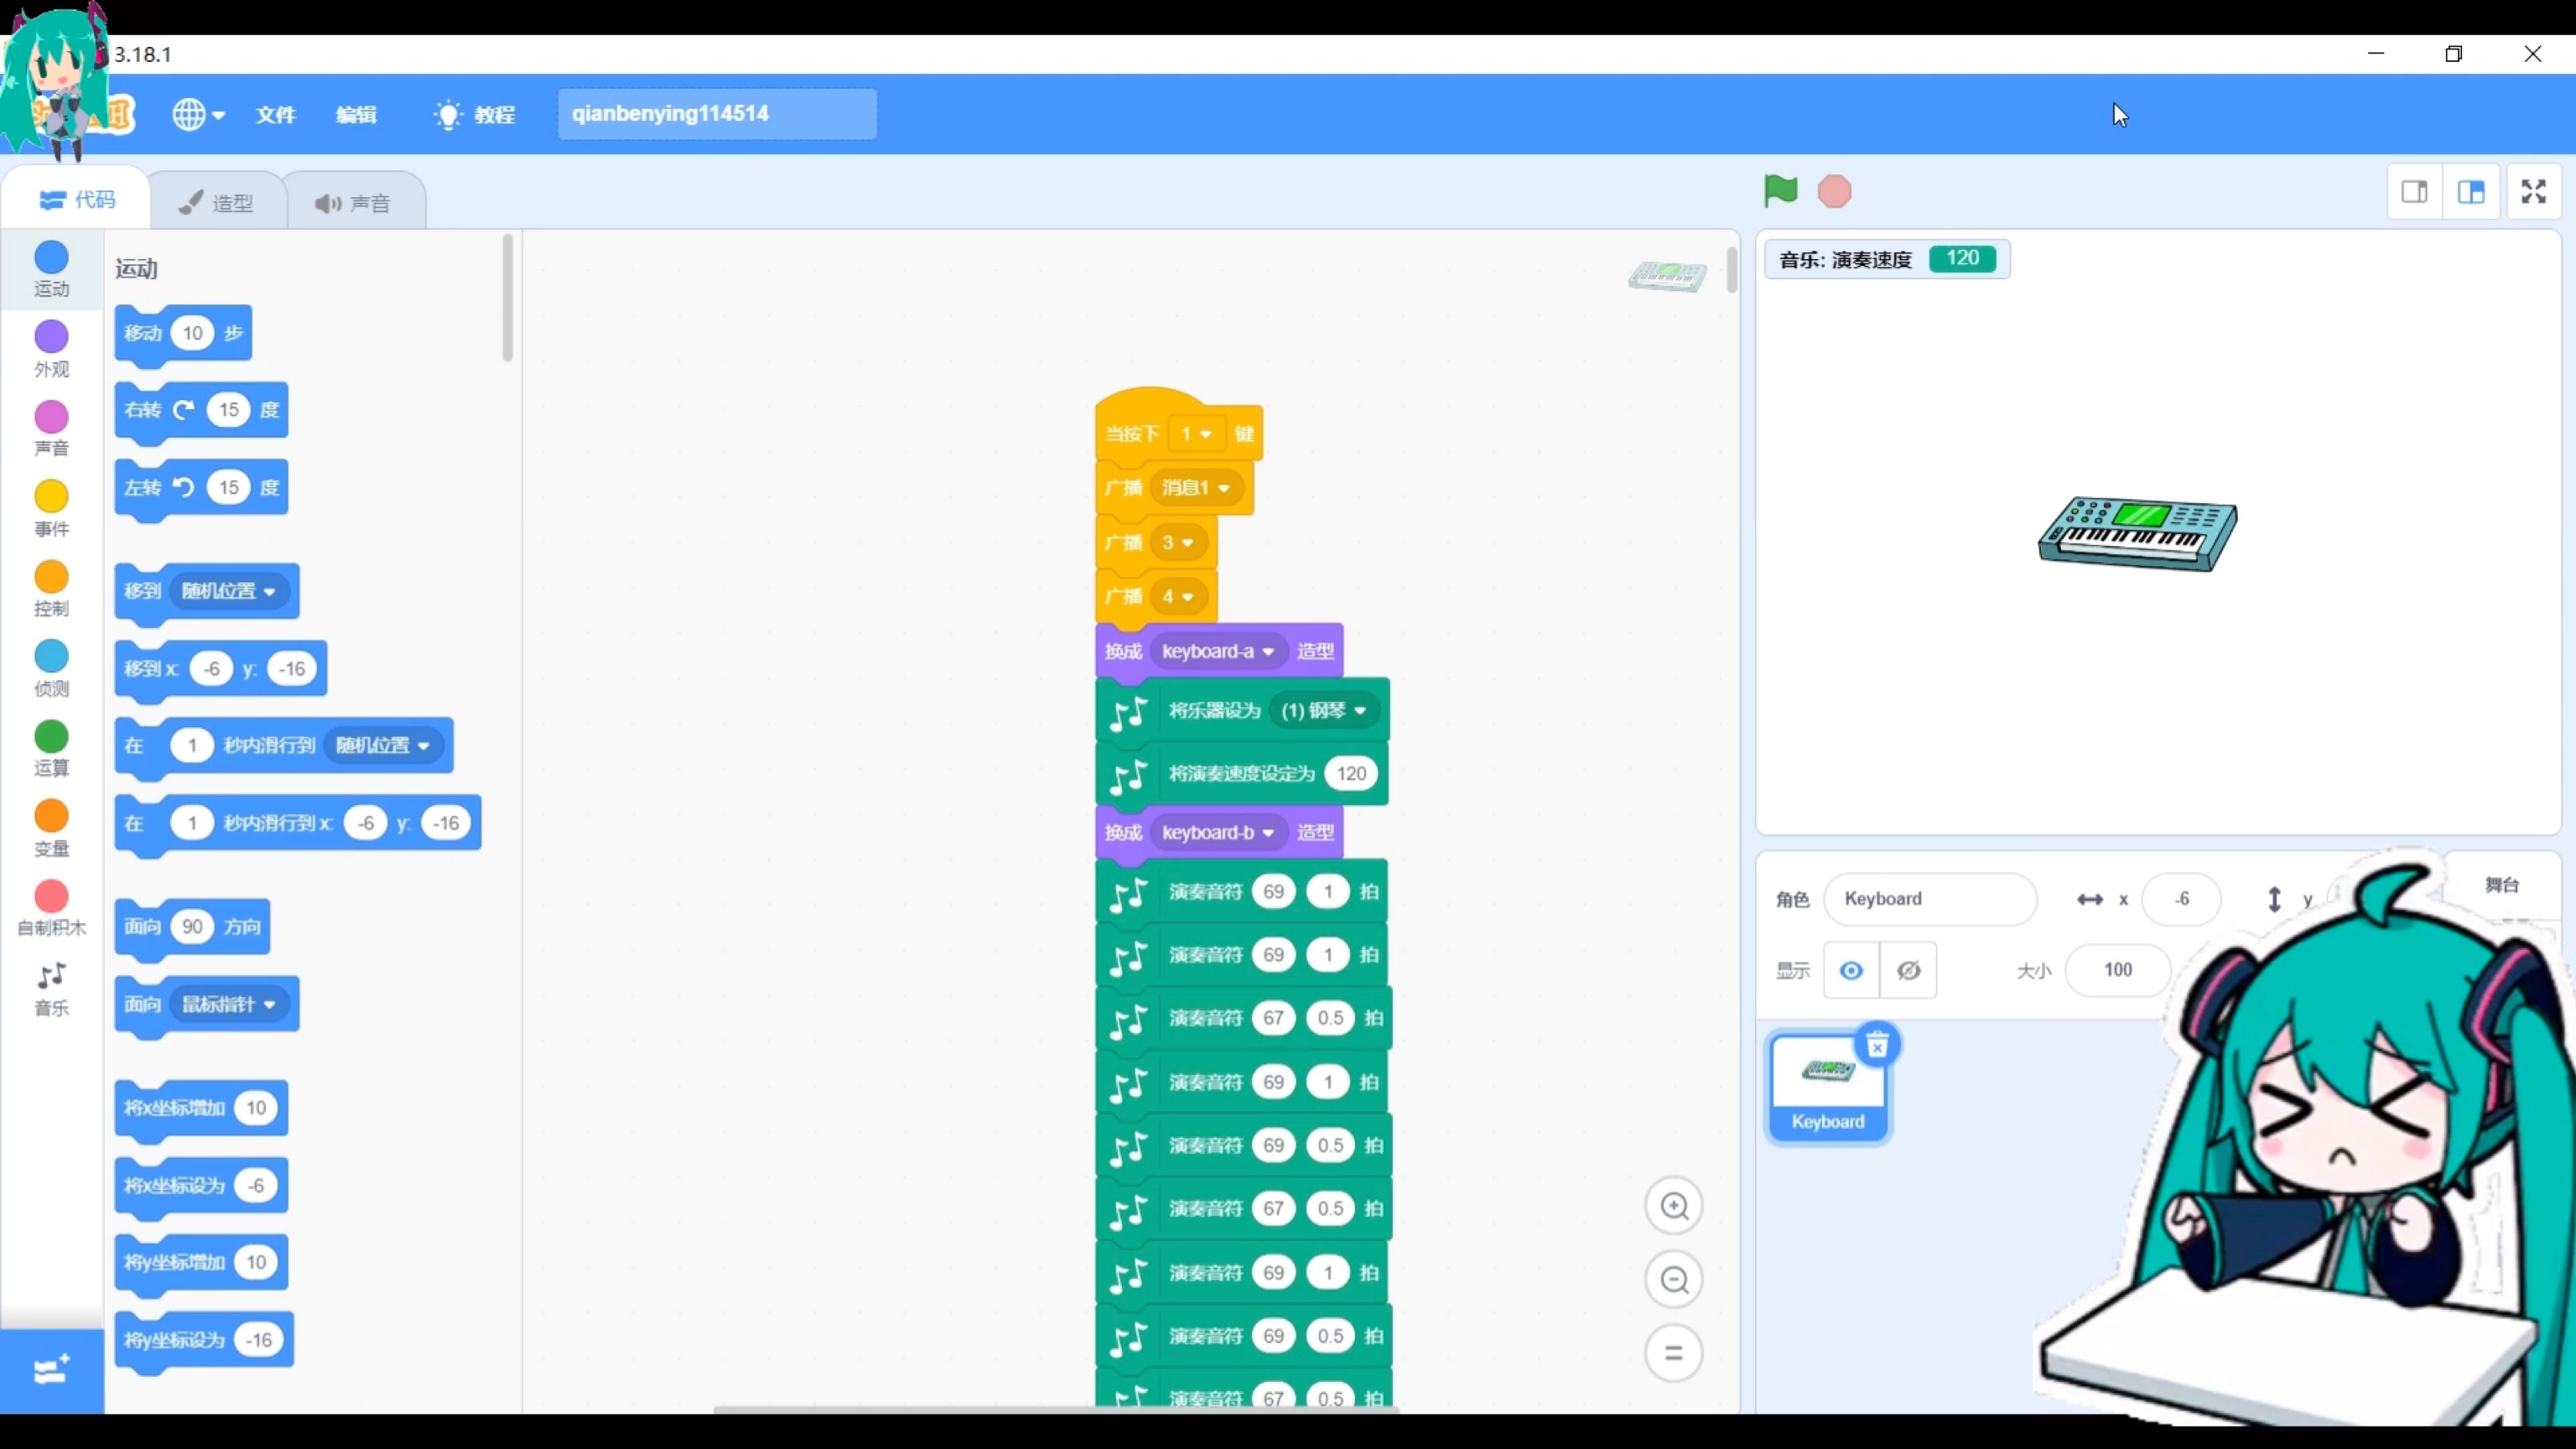
Task: Select the 舞台 (Stage) pane
Action: coord(2501,885)
